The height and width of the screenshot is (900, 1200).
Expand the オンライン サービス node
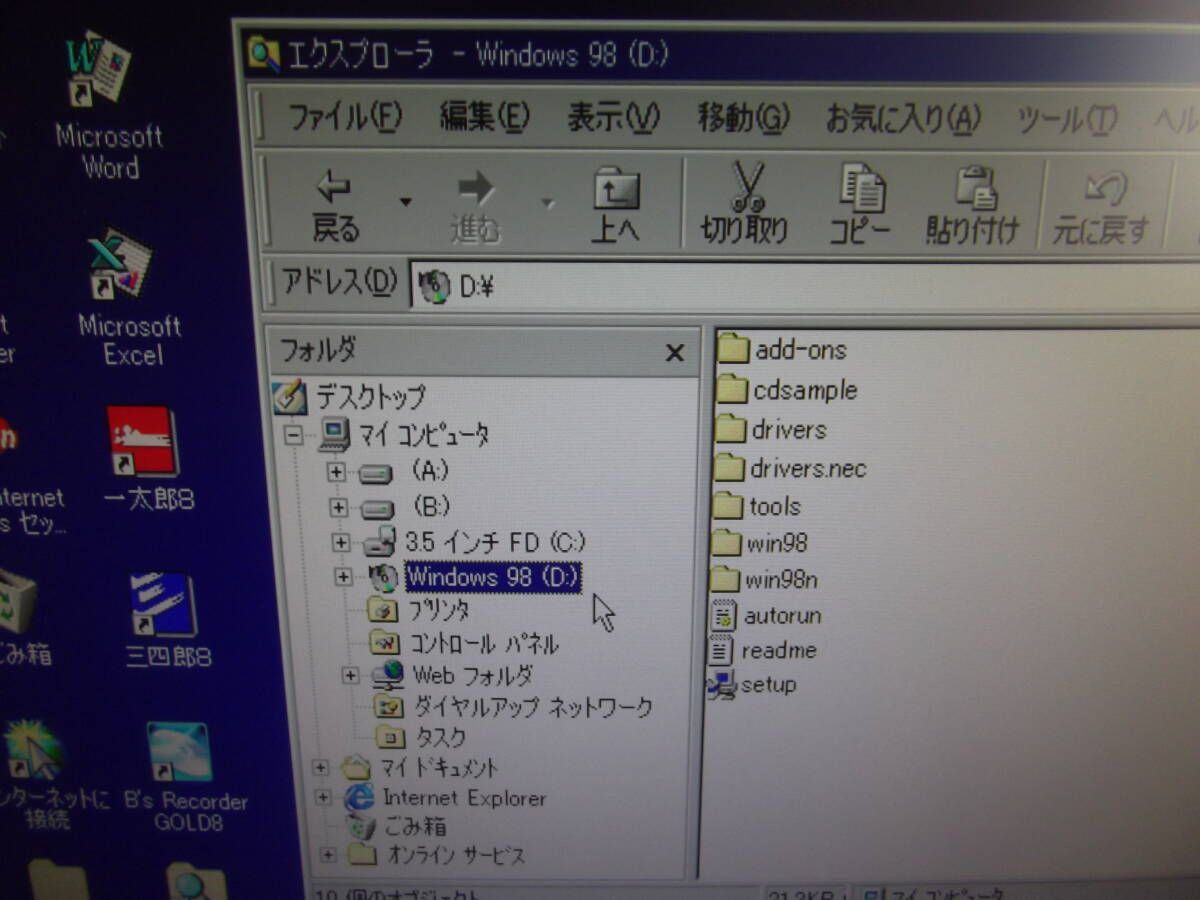(x=328, y=855)
